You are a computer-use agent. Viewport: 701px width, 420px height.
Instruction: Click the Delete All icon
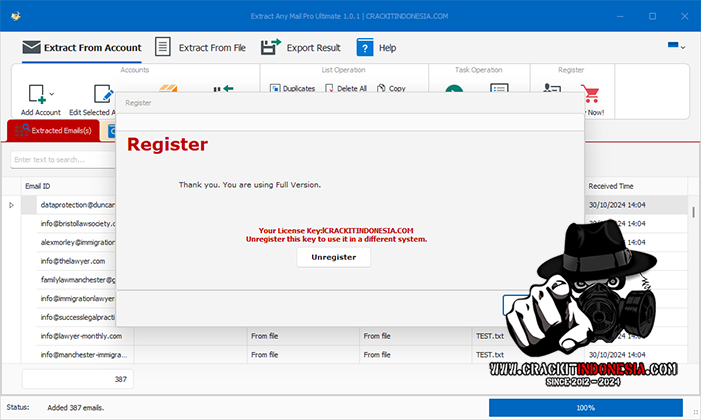329,89
